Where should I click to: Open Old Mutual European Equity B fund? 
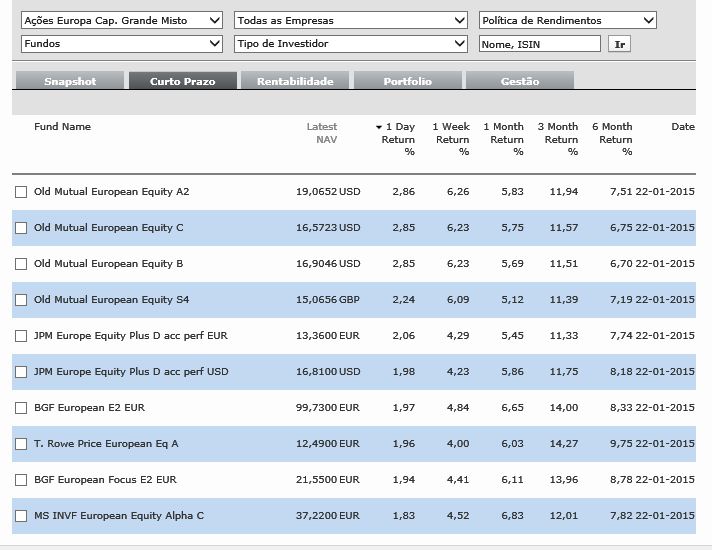(109, 263)
